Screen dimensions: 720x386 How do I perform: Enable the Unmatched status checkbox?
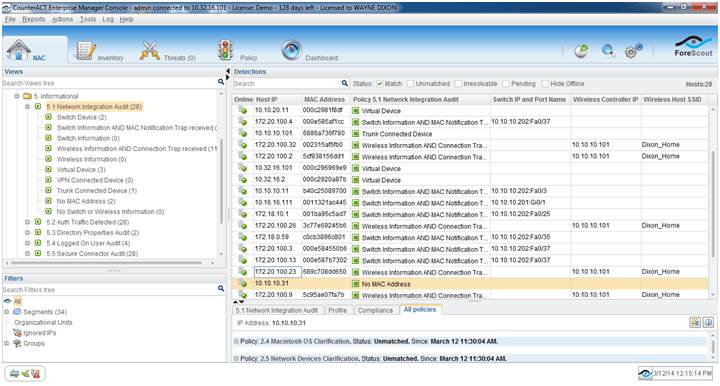pyautogui.click(x=411, y=84)
